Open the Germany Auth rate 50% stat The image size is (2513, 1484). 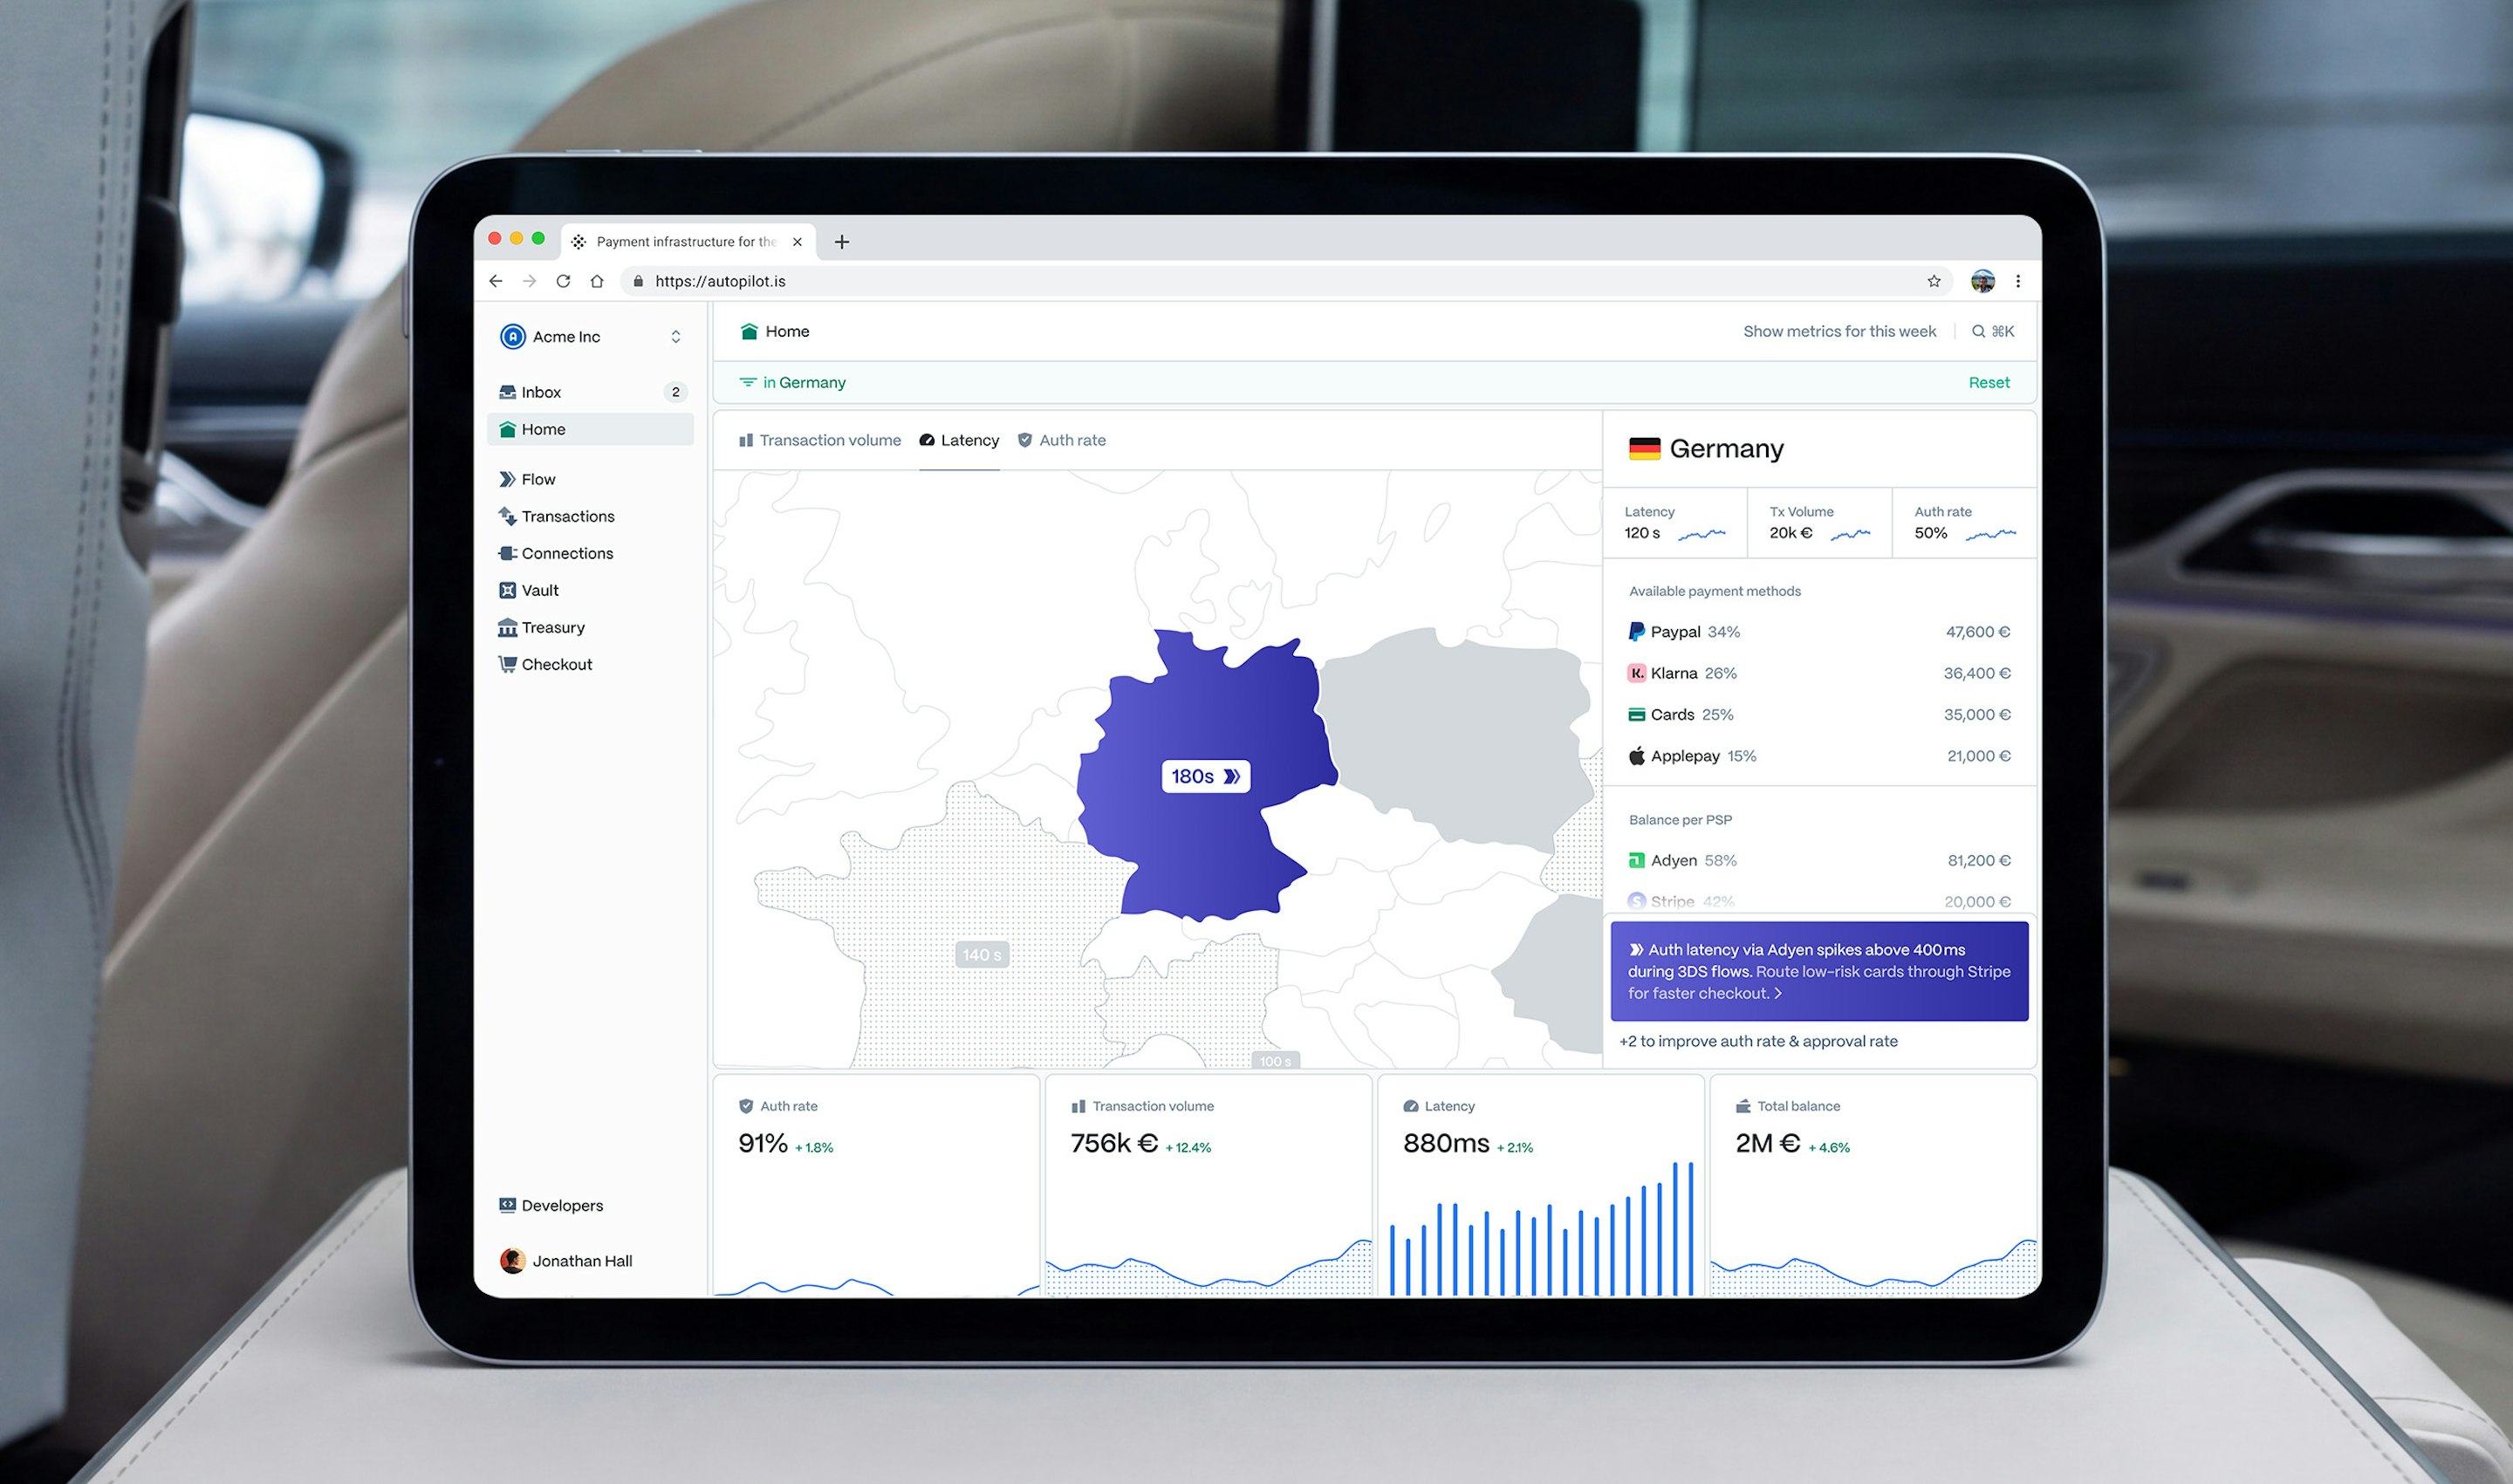[1964, 523]
